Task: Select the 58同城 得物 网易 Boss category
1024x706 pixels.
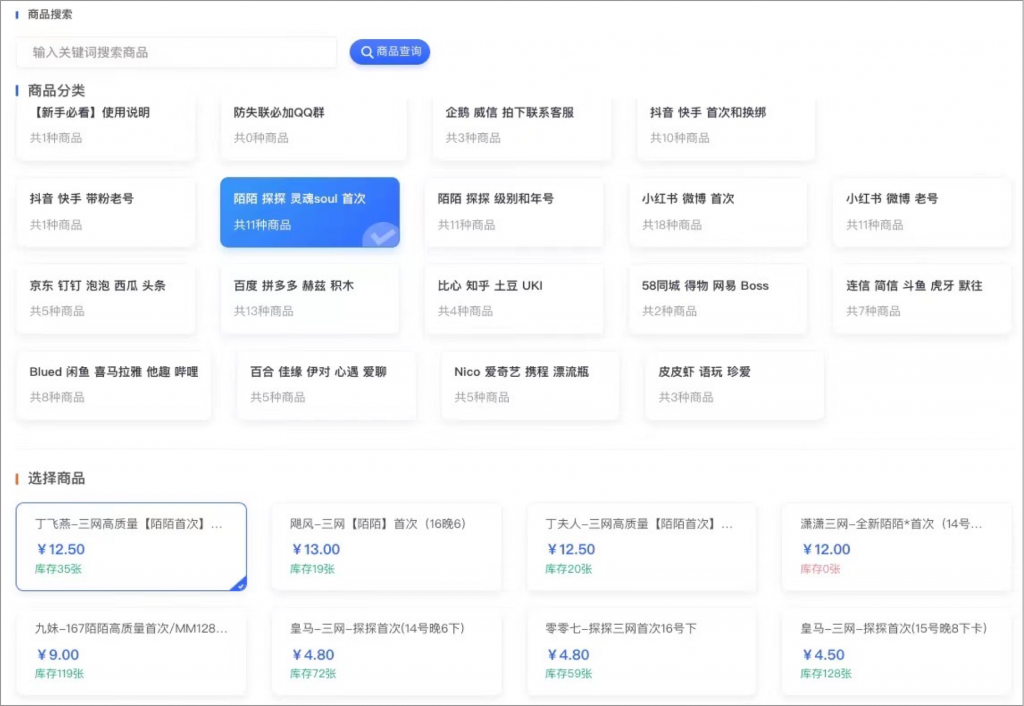Action: 718,298
